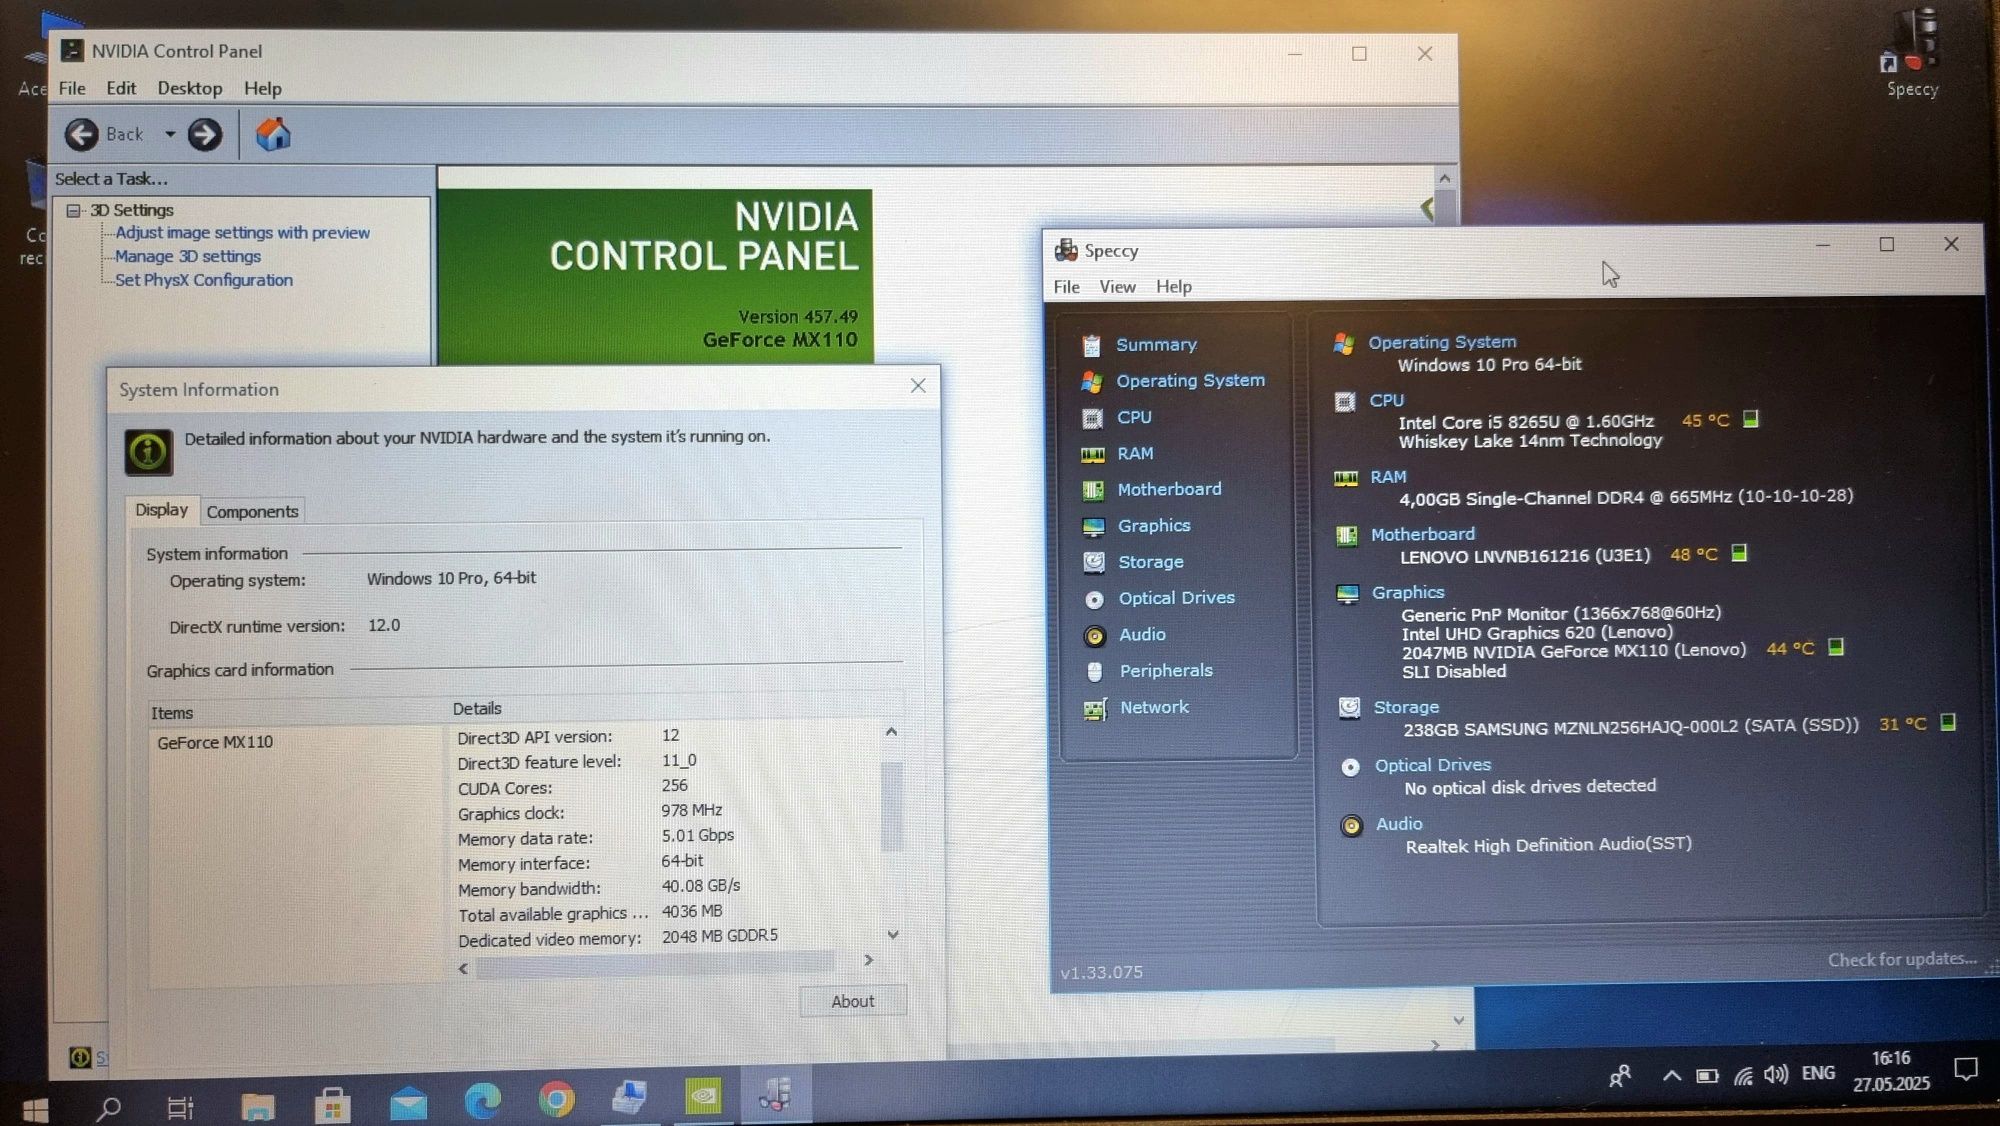
Task: Open Manage 3D settings
Action: [x=188, y=256]
